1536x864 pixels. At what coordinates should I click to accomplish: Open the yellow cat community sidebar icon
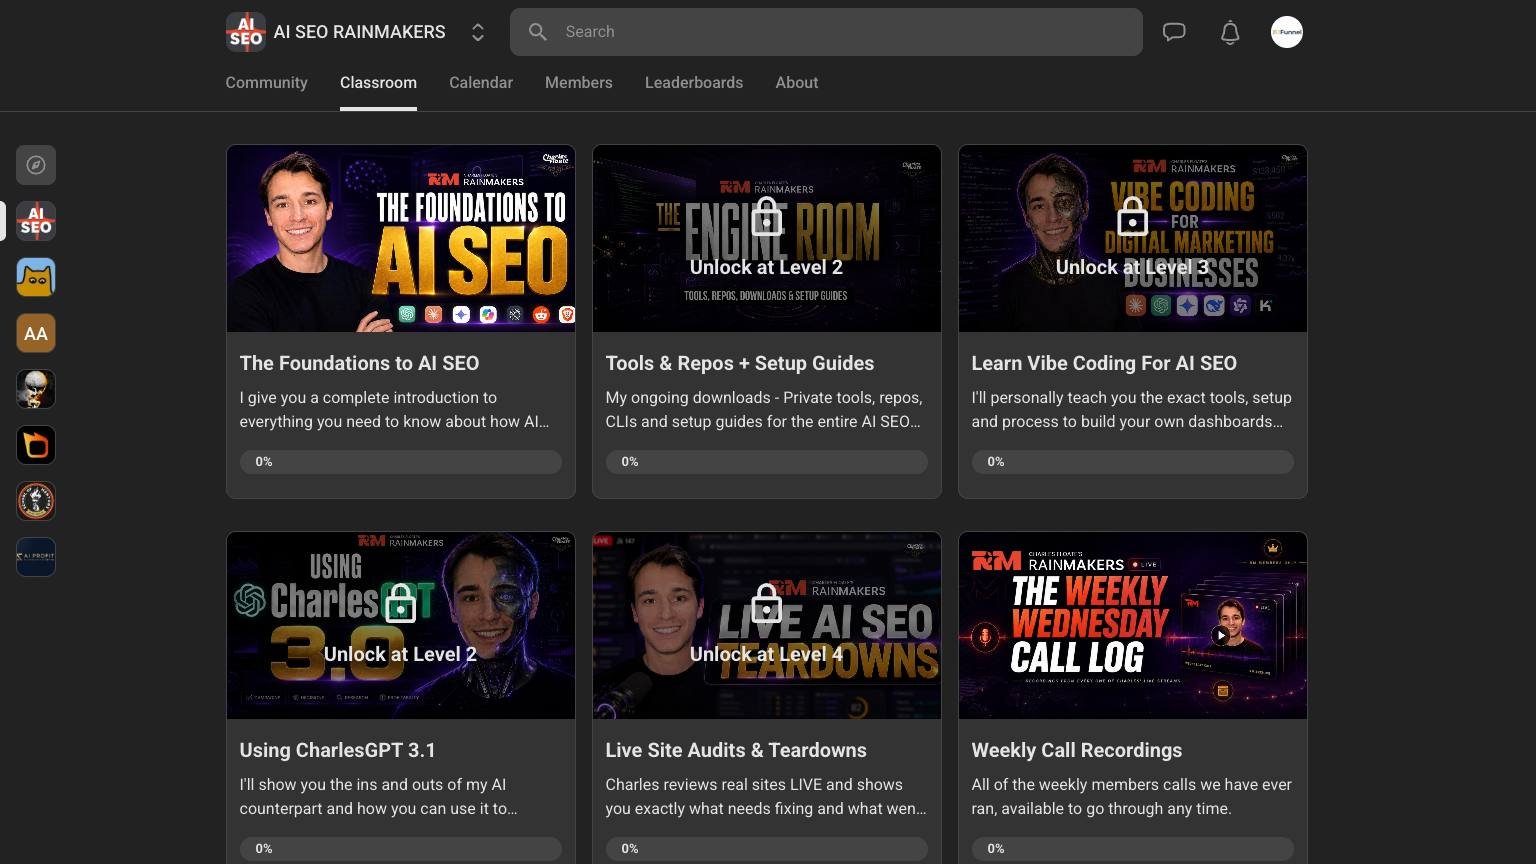pos(36,277)
